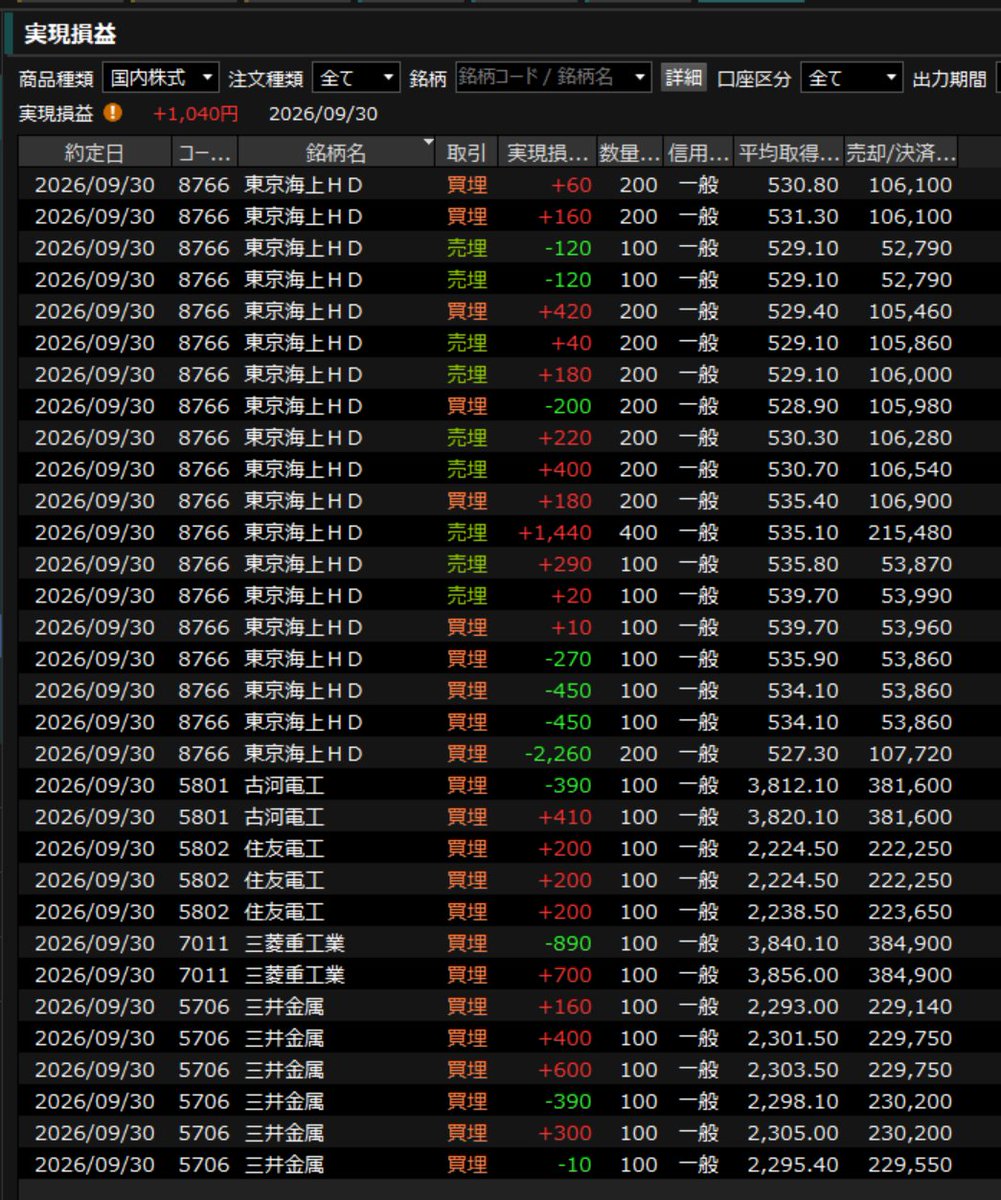The image size is (1001, 1200).
Task: Click the total +1,040円 value
Action: coord(196,114)
